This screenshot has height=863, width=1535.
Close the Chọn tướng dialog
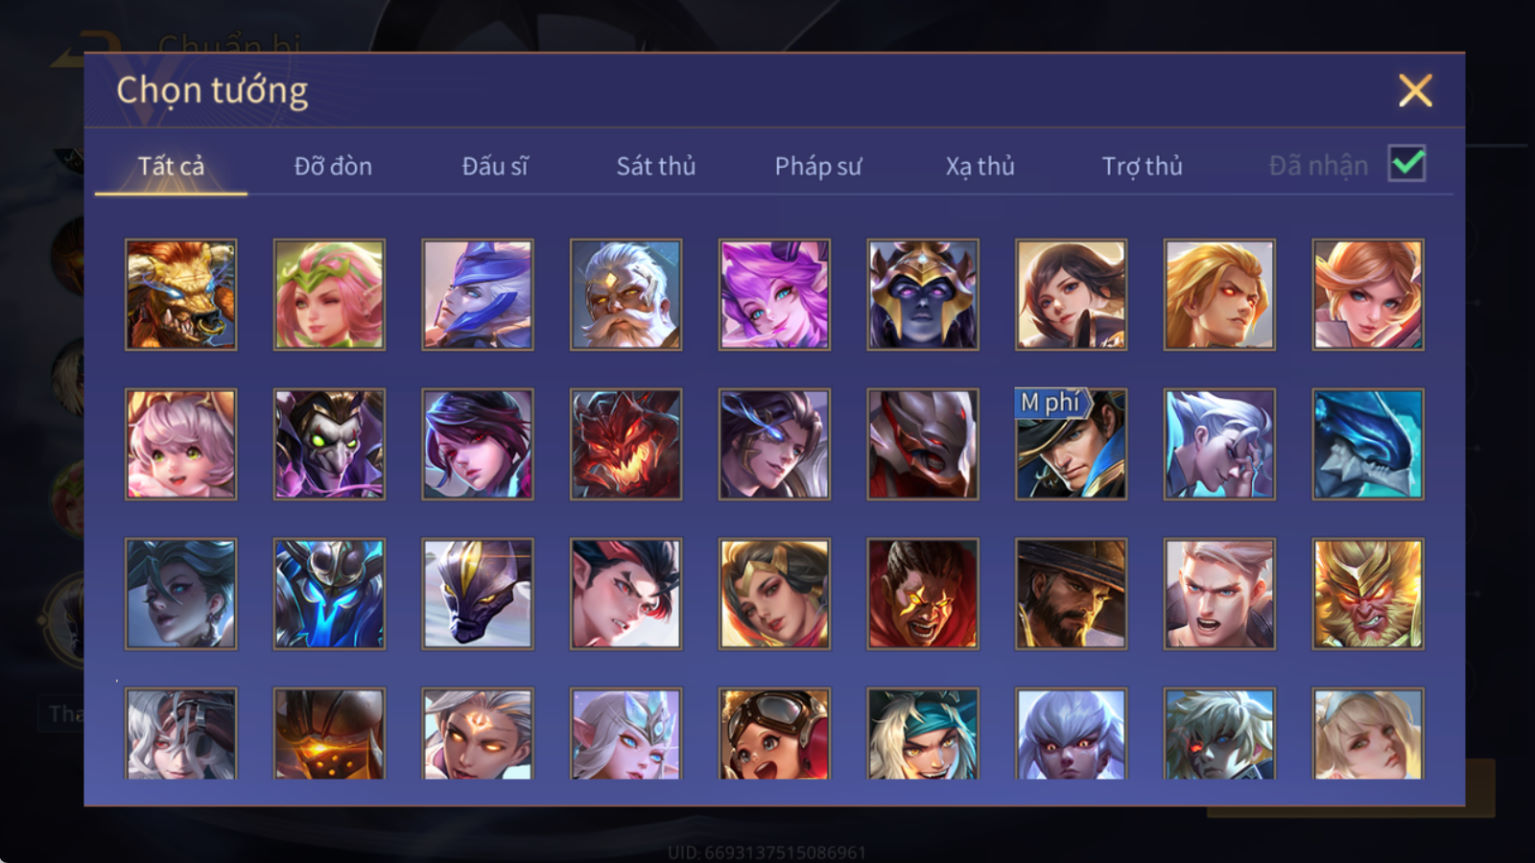click(1415, 91)
